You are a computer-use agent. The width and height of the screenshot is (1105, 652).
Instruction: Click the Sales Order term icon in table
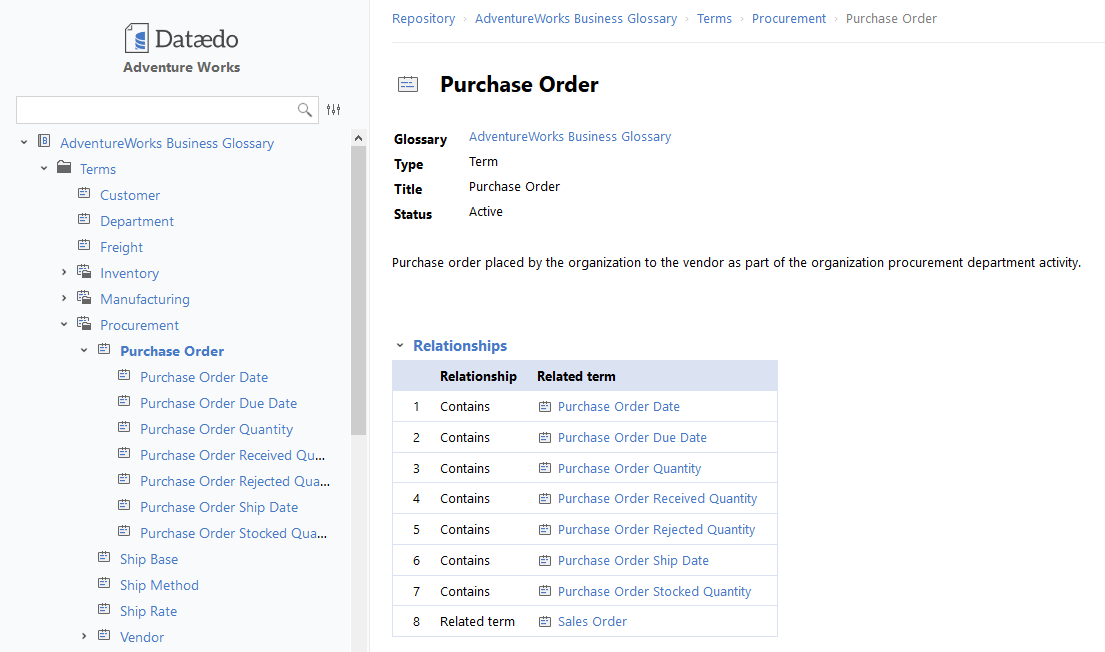[x=545, y=622]
